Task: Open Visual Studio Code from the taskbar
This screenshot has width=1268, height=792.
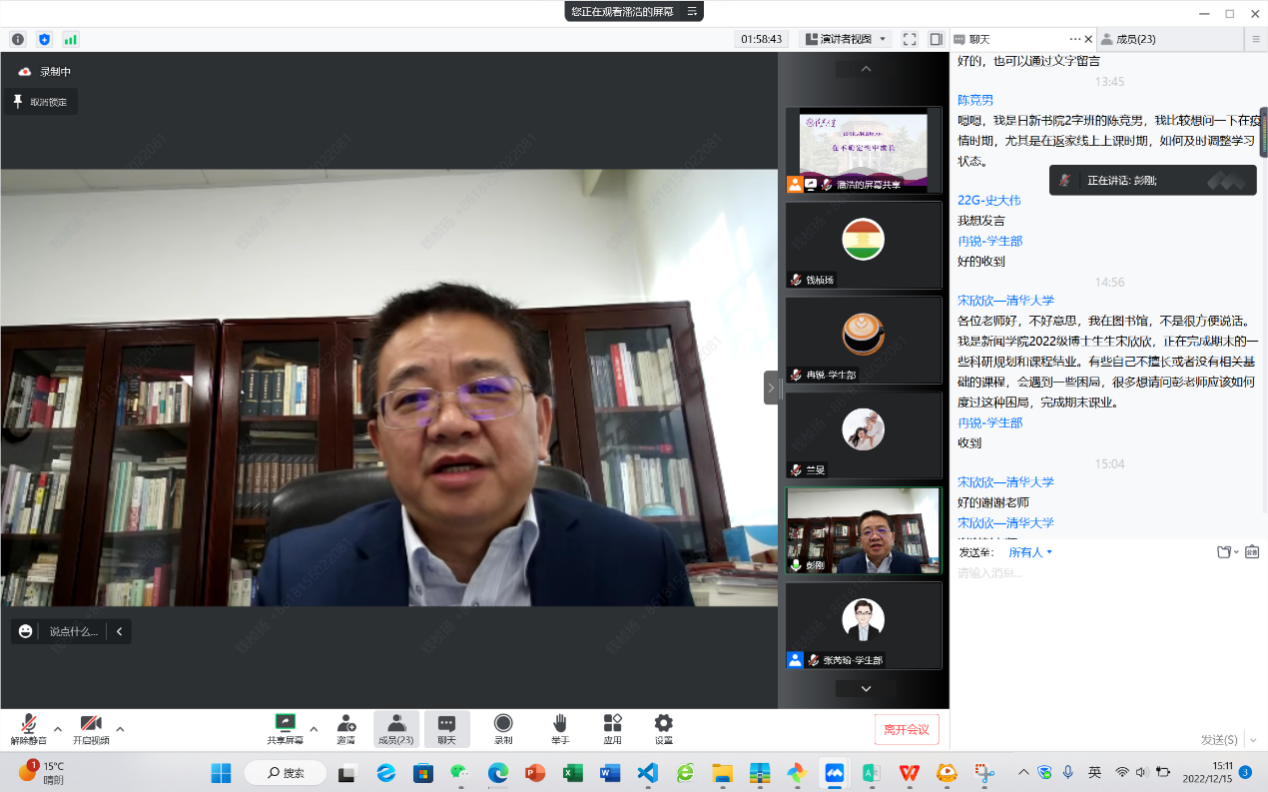Action: click(x=647, y=772)
